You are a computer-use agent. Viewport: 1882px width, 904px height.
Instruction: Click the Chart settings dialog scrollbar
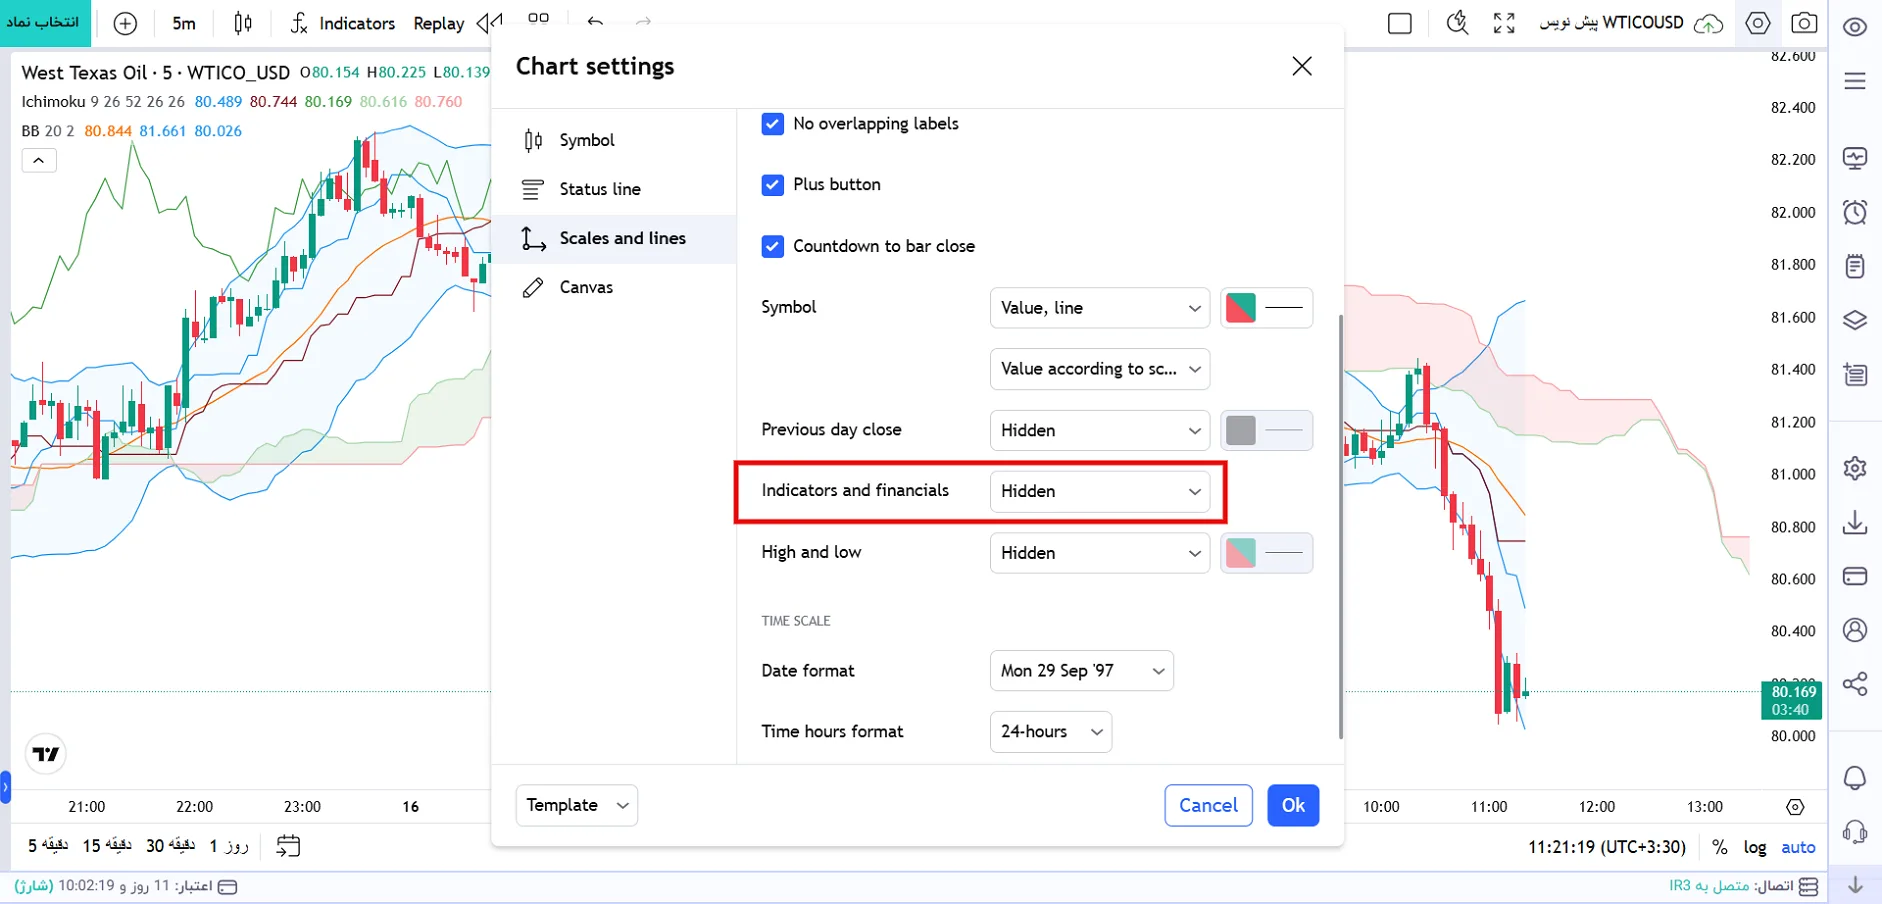(1340, 527)
